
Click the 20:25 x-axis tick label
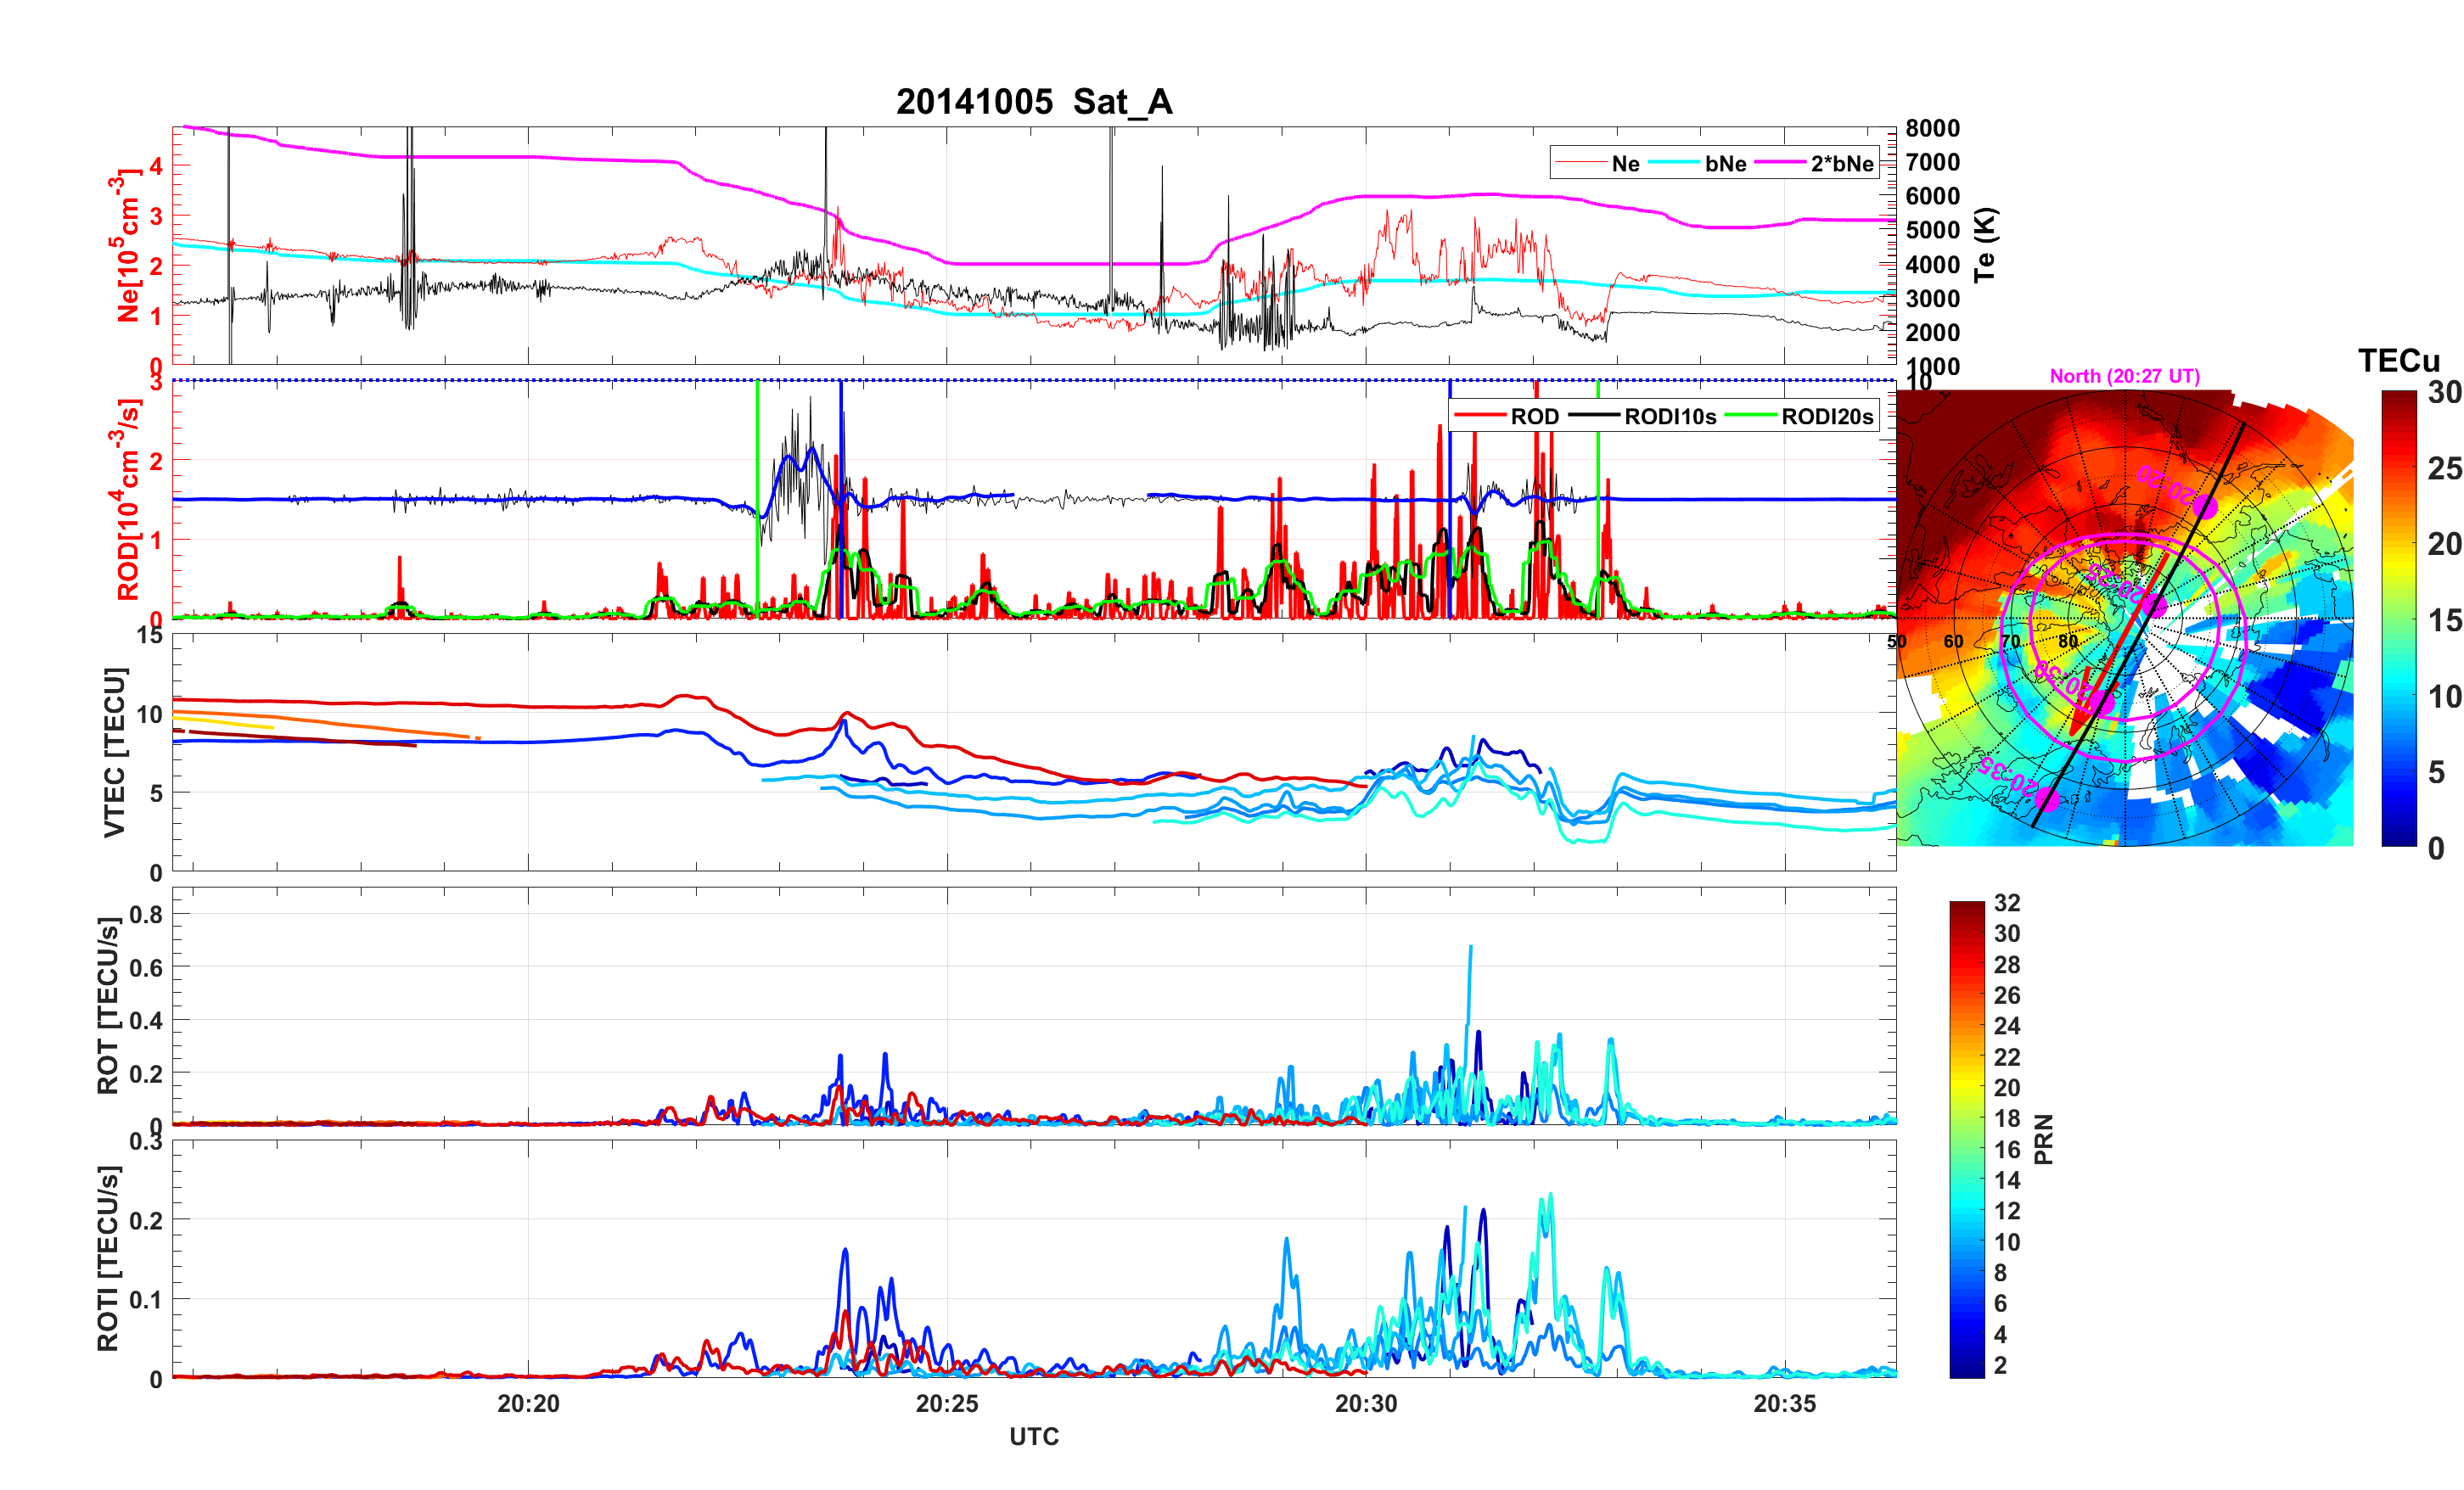pyautogui.click(x=946, y=1404)
